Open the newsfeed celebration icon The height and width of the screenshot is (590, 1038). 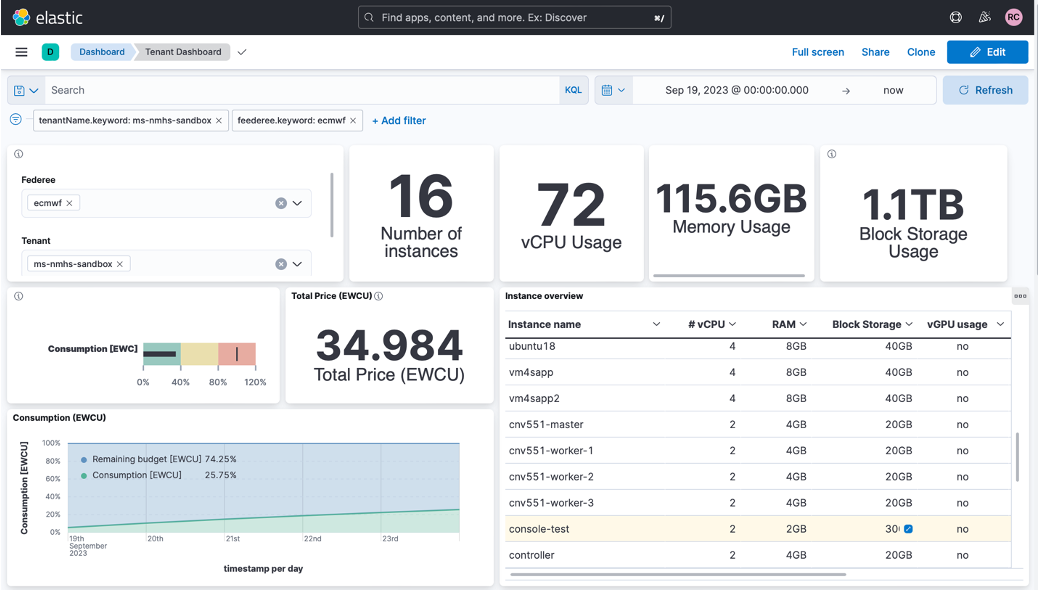pyautogui.click(x=984, y=18)
